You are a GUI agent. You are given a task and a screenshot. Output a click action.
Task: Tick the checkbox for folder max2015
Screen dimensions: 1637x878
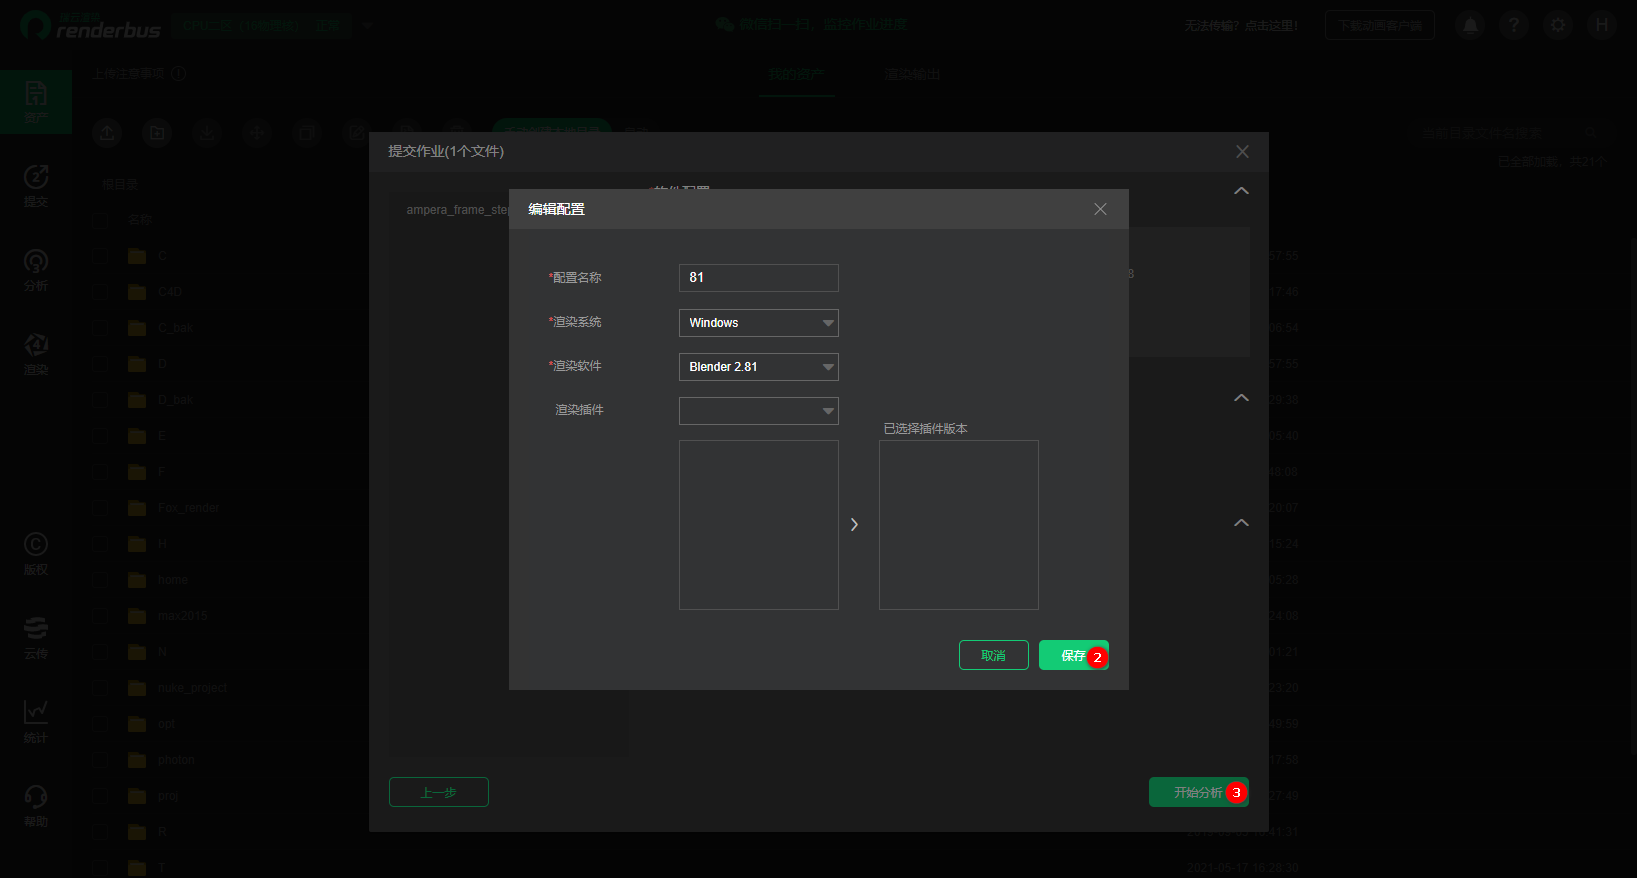(x=101, y=616)
